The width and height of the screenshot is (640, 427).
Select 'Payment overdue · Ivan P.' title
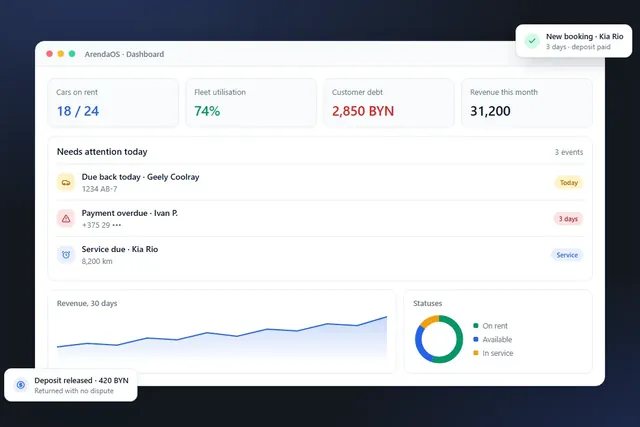point(129,213)
